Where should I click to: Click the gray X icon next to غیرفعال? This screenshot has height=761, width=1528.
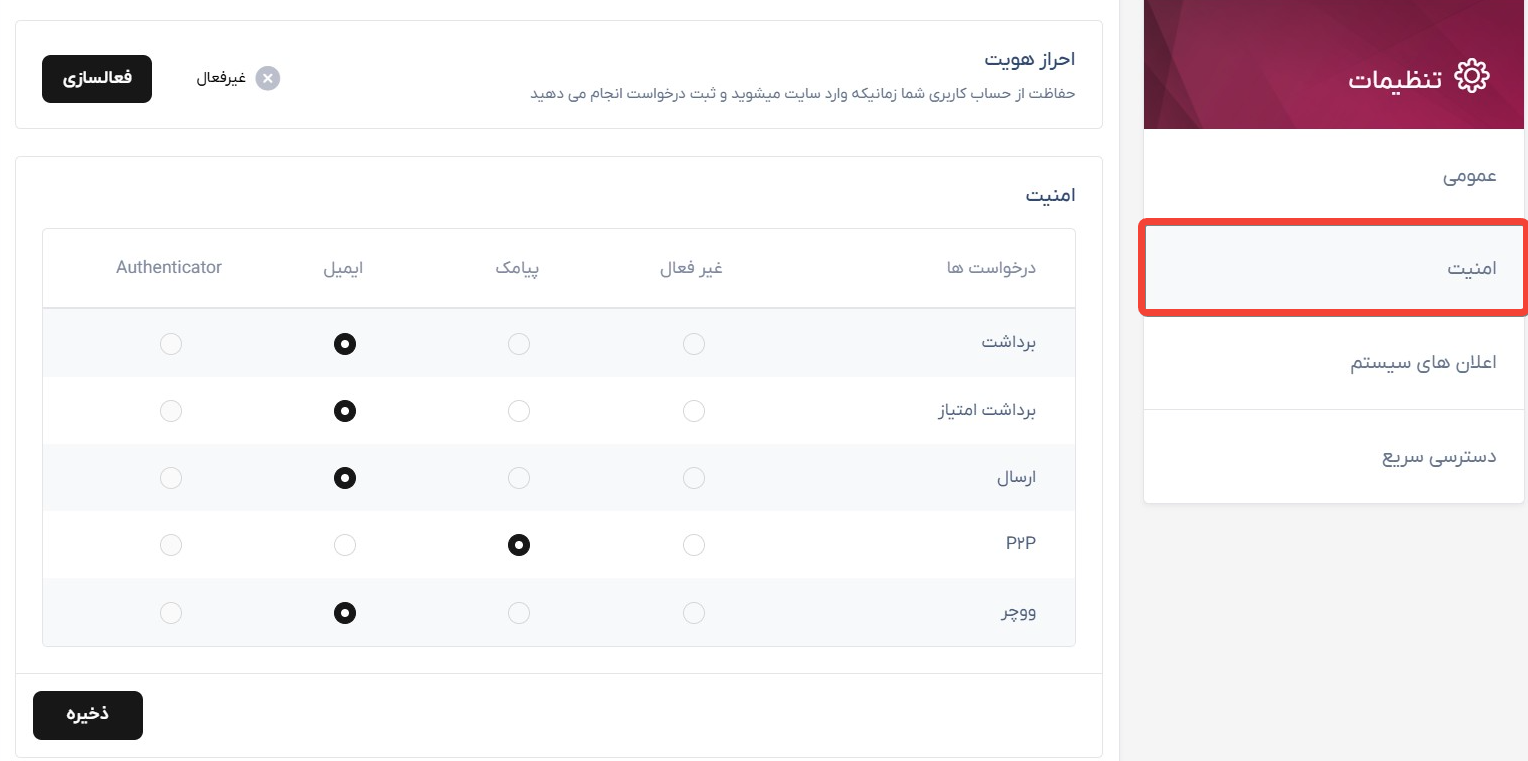click(x=267, y=78)
